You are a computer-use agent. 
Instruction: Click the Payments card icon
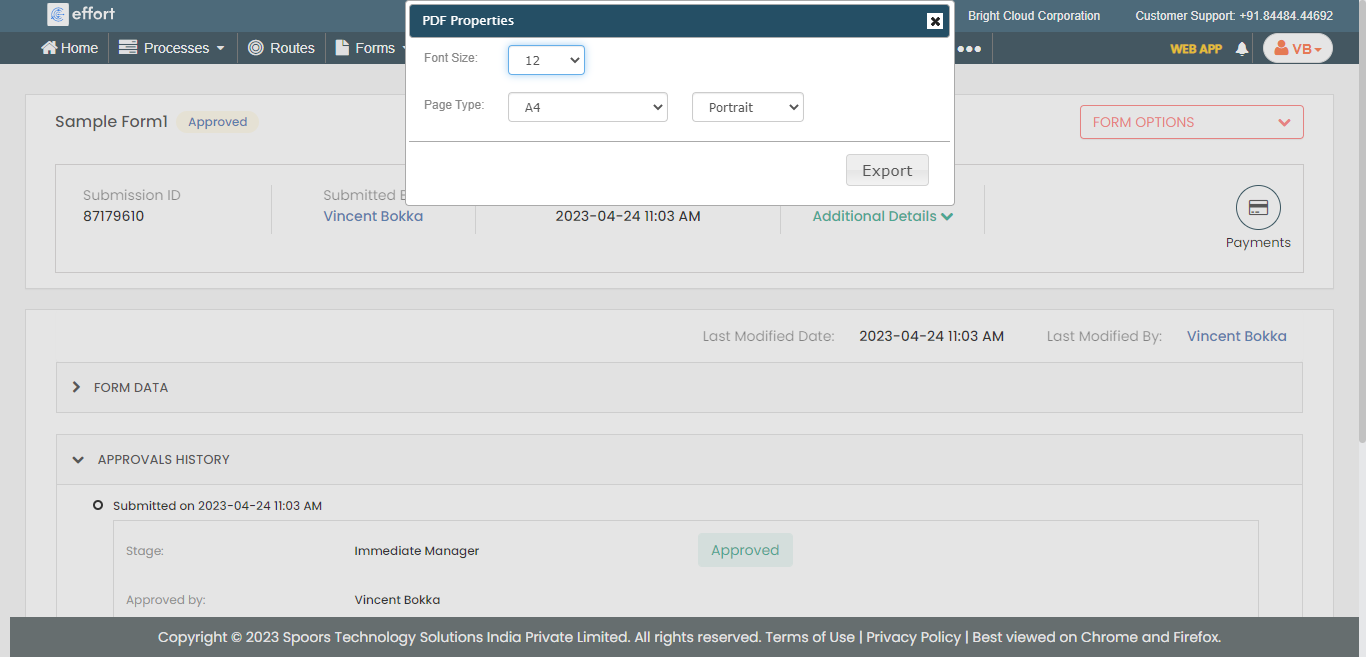1258,208
